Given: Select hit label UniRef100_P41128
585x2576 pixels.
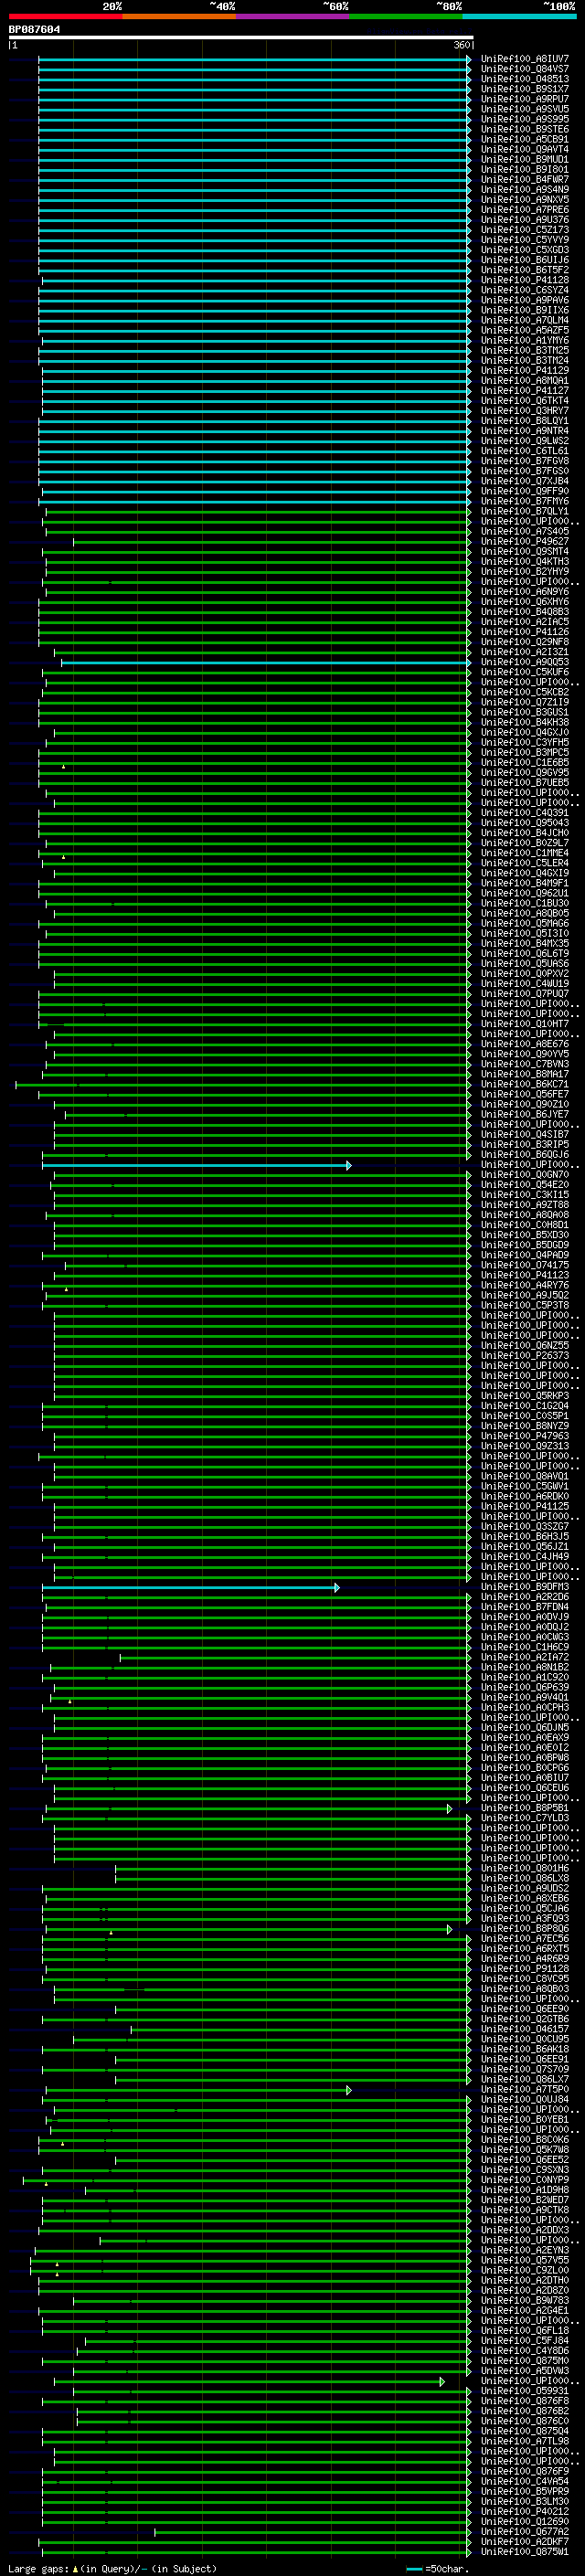Looking at the screenshot, I should (524, 280).
